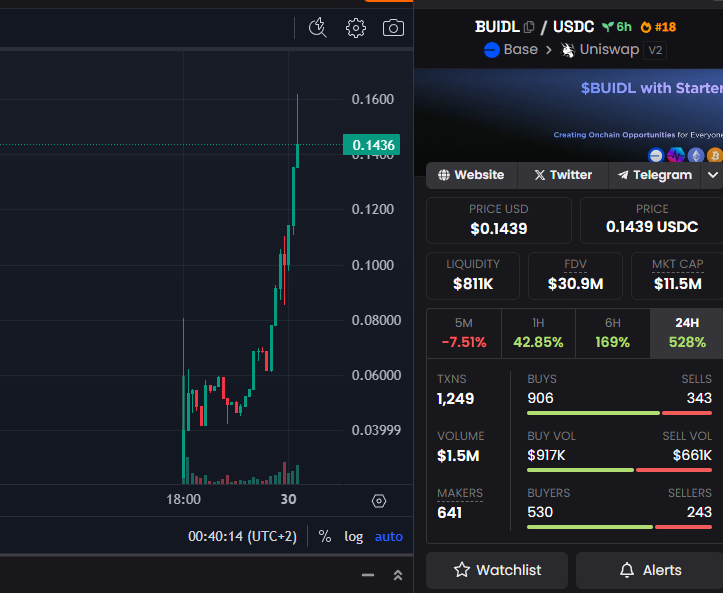Minimize the bottom chart panel
The image size is (723, 593).
368,575
